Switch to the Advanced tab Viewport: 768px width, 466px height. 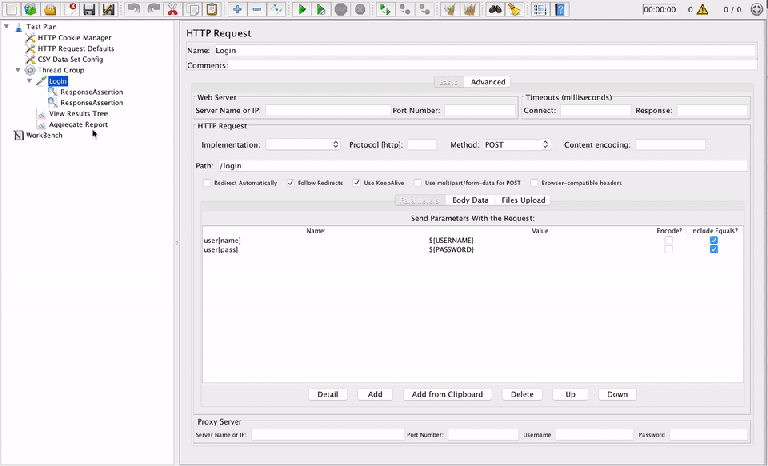coord(487,82)
